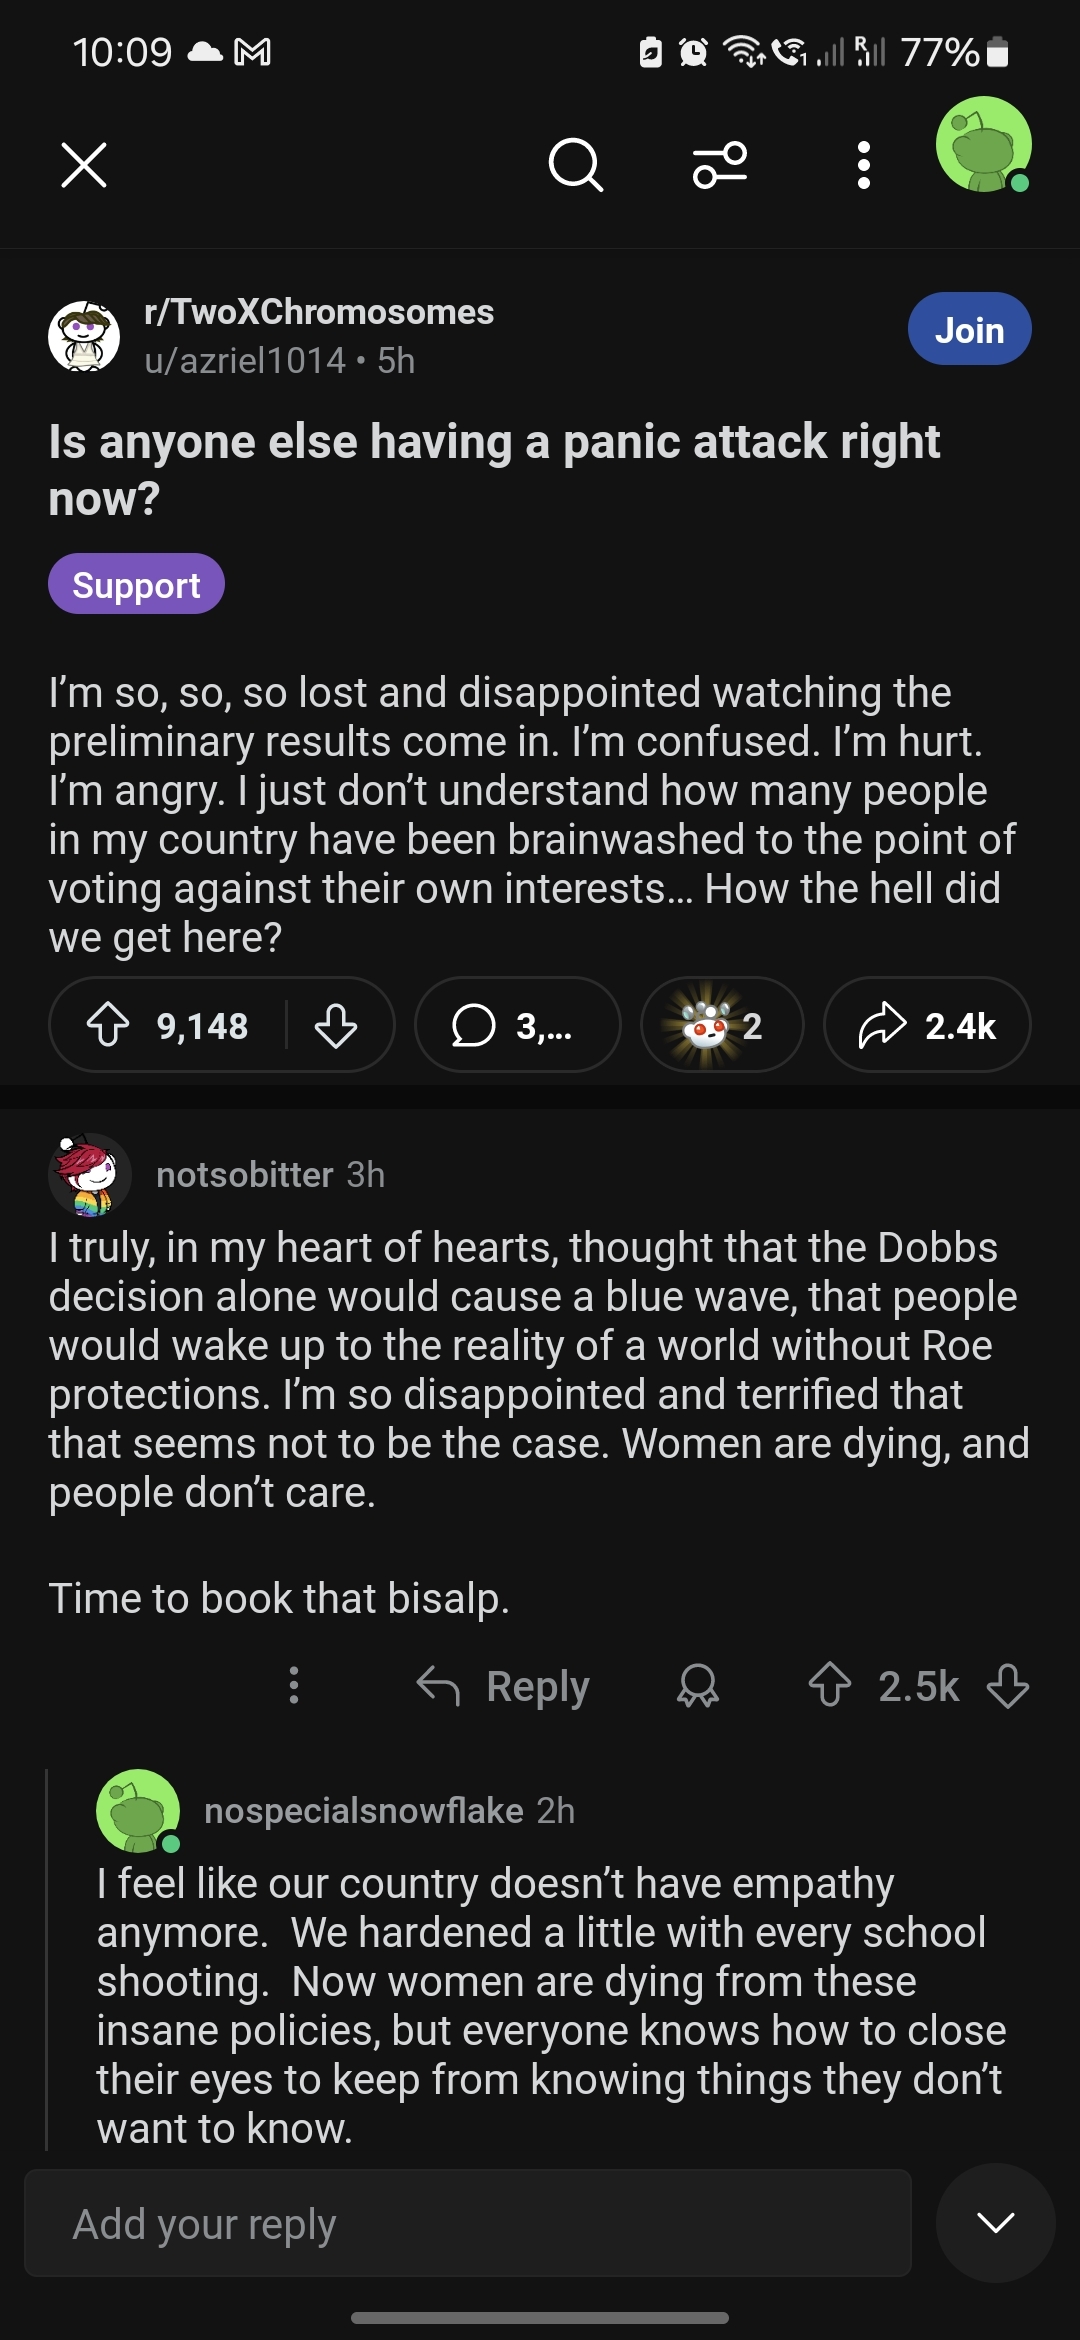1080x2340 pixels.
Task: View the post's awards
Action: coord(721,1025)
